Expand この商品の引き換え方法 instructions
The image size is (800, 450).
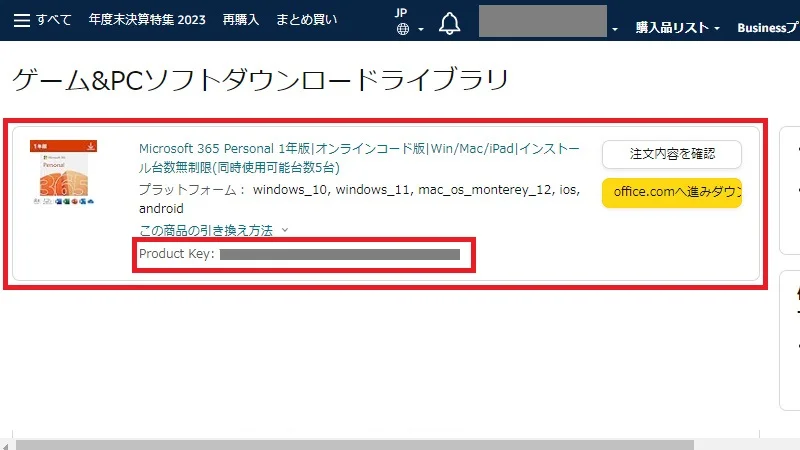pyautogui.click(x=214, y=230)
